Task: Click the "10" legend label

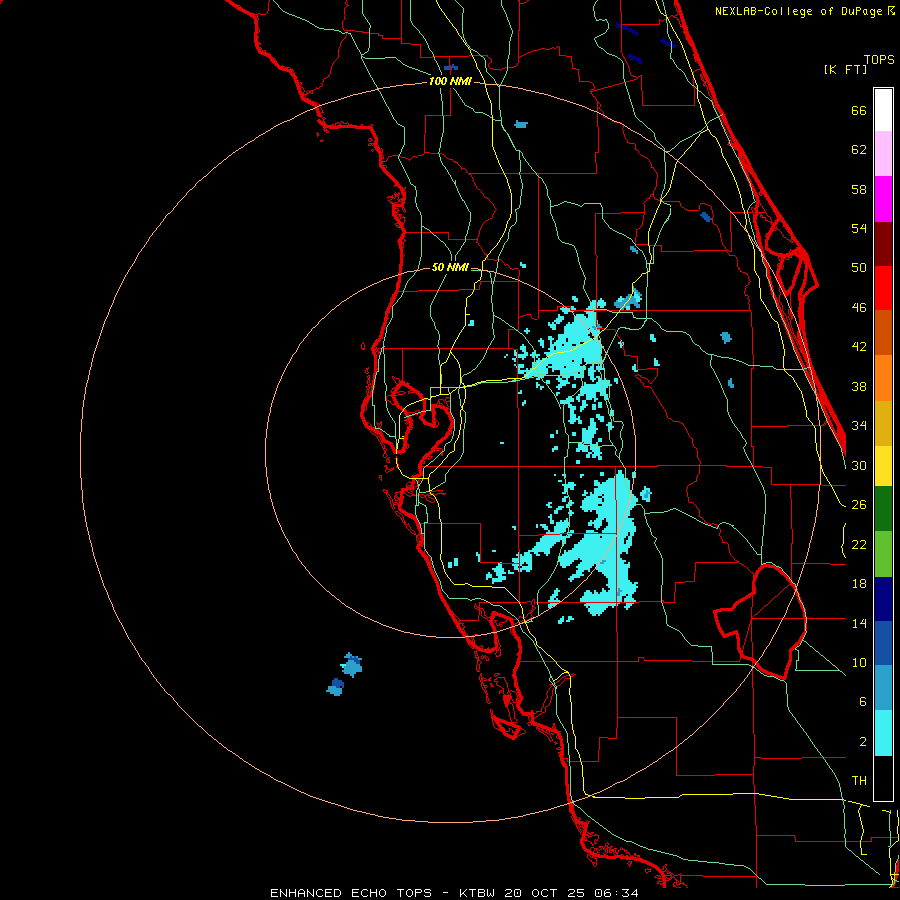Action: click(859, 662)
